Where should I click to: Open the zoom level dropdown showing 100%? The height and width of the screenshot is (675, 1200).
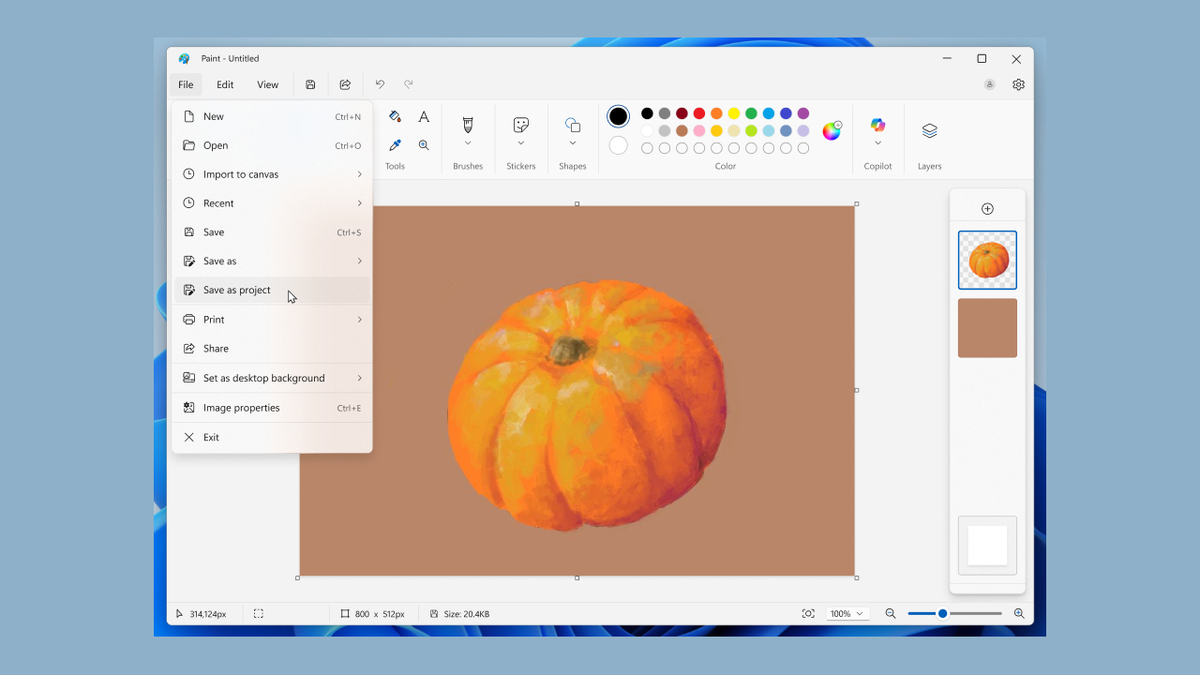tap(847, 613)
